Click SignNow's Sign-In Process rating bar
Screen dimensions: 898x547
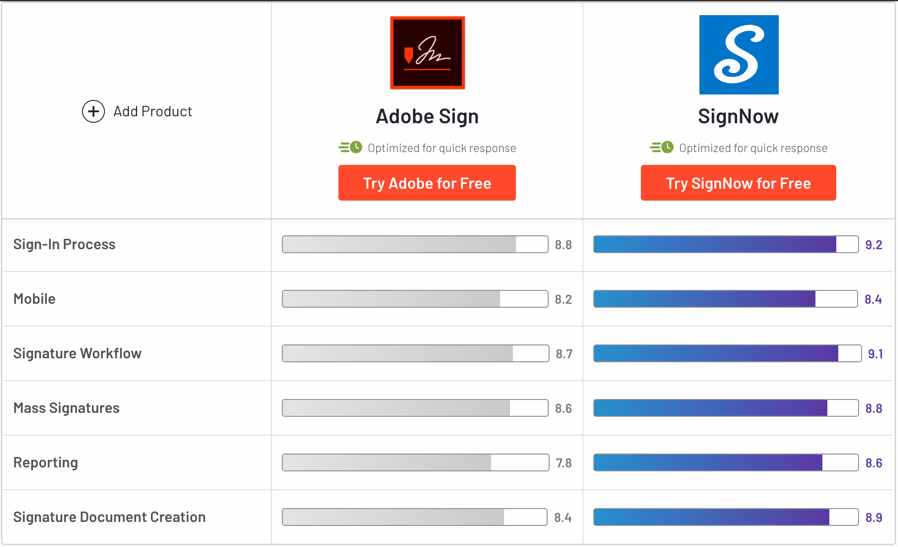click(x=726, y=244)
